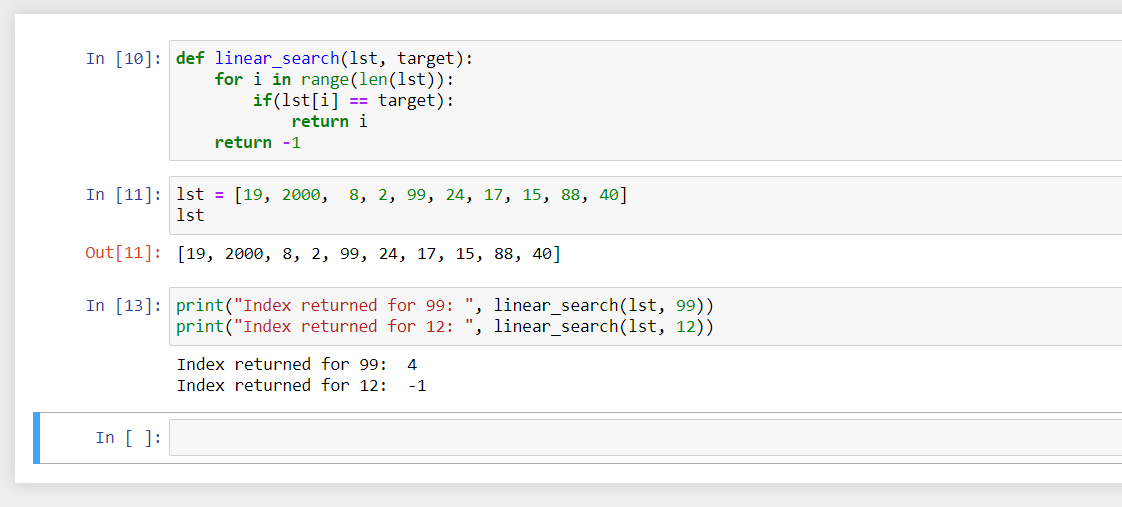Image resolution: width=1122 pixels, height=507 pixels.
Task: Click the print statements code cell
Action: tap(645, 316)
